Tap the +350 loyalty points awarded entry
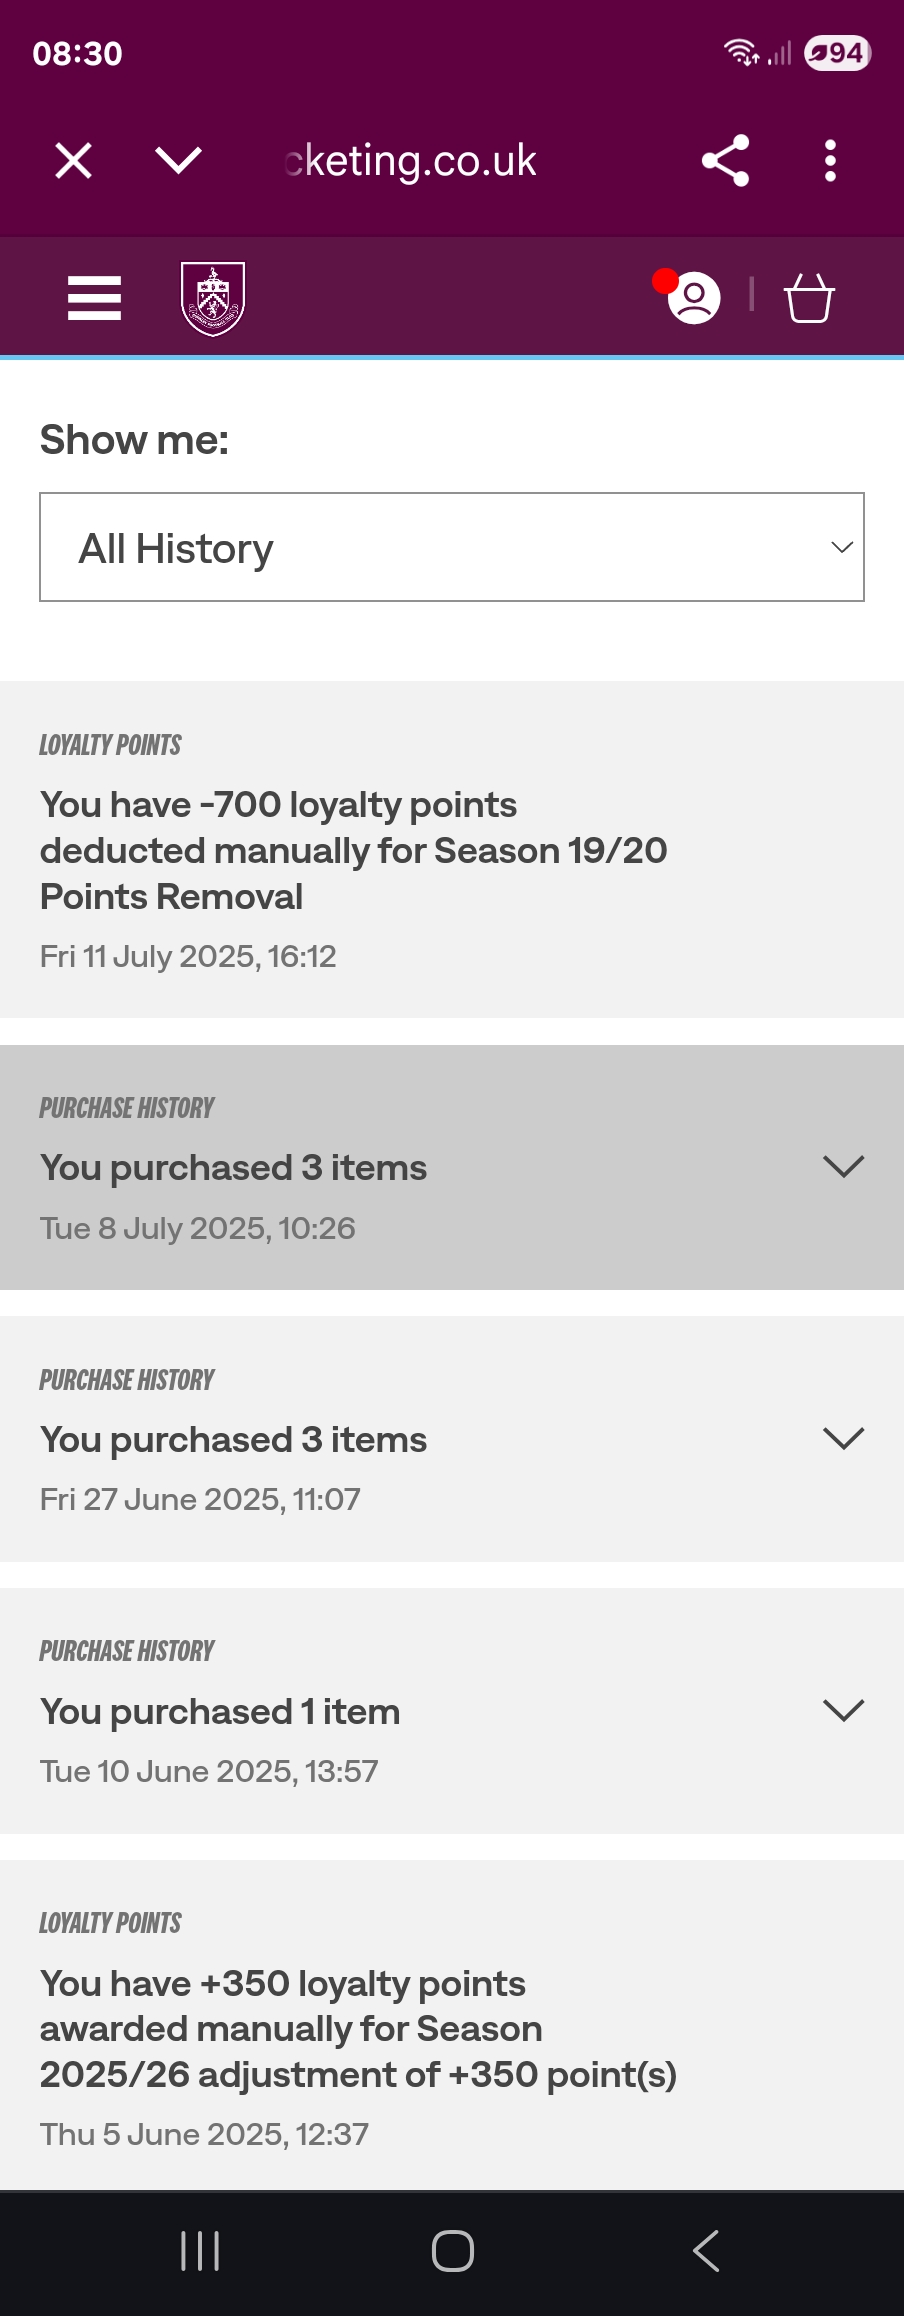 358,2029
